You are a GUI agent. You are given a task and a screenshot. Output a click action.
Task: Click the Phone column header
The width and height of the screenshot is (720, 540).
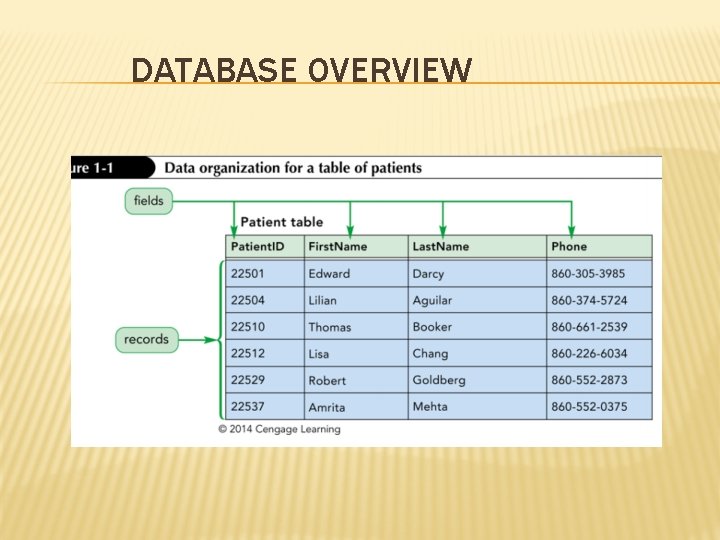[599, 247]
